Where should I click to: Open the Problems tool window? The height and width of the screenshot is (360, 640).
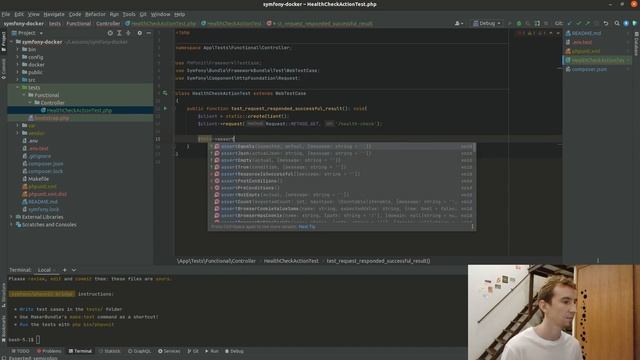click(x=49, y=351)
